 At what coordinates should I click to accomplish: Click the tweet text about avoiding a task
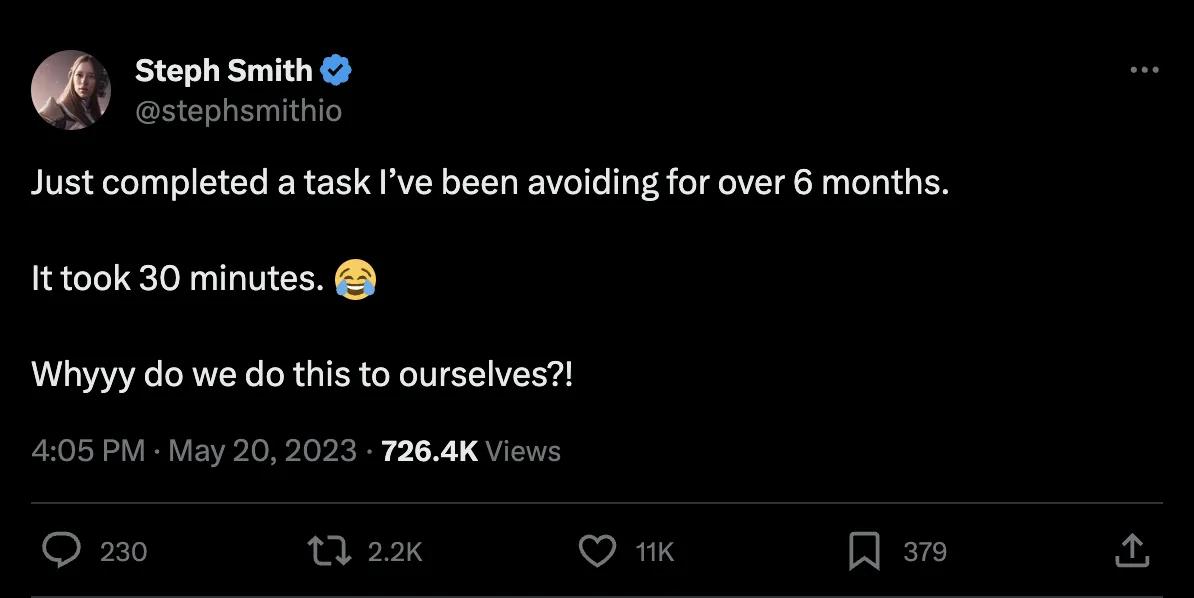click(x=490, y=183)
